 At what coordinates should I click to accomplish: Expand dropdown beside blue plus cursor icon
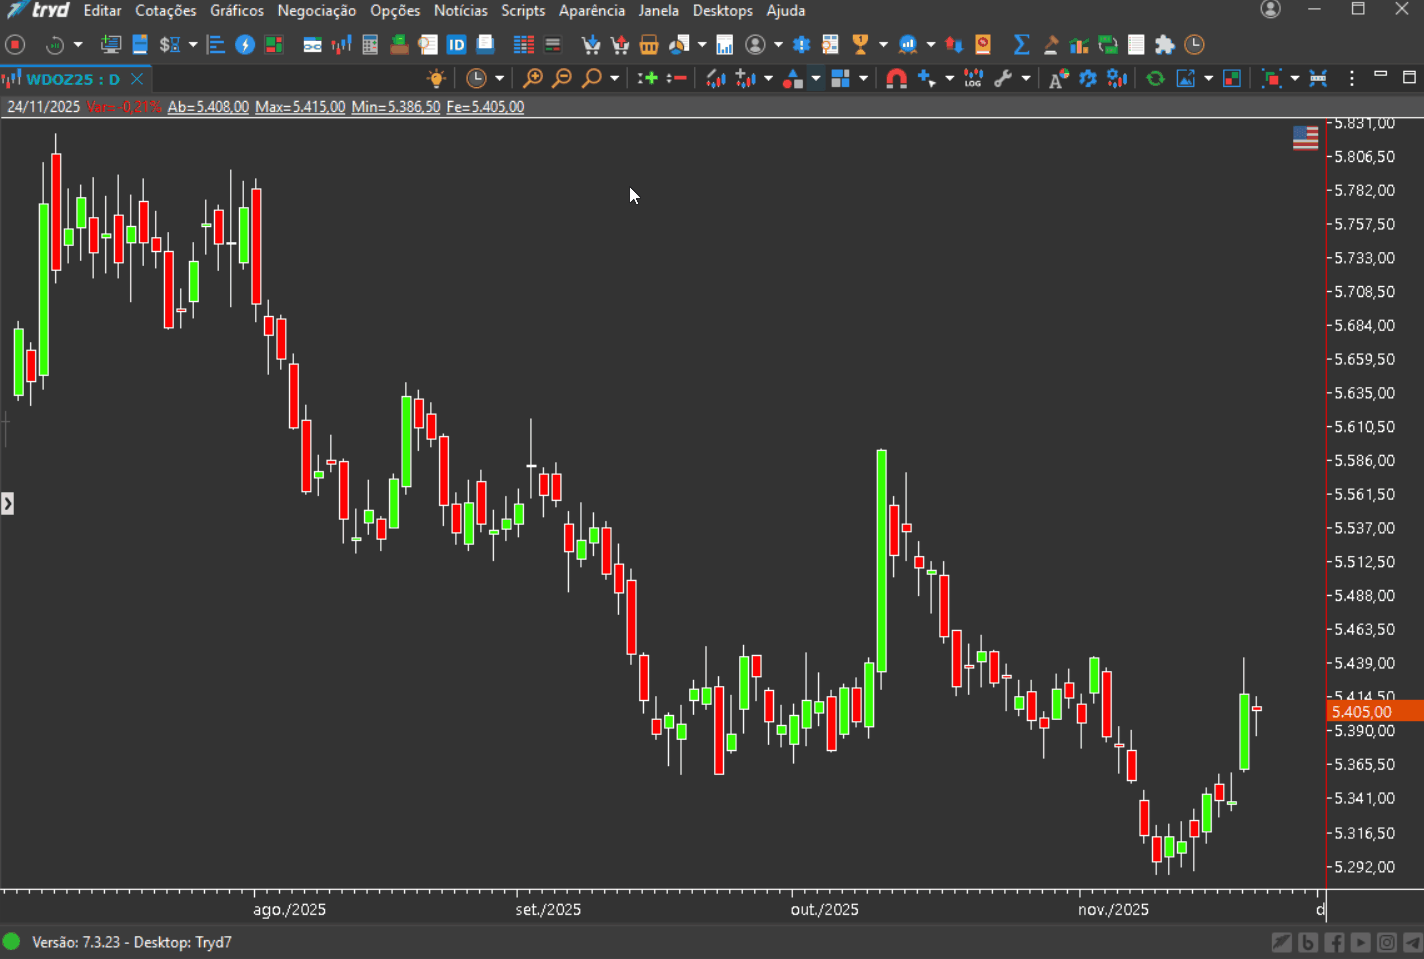[x=950, y=78]
